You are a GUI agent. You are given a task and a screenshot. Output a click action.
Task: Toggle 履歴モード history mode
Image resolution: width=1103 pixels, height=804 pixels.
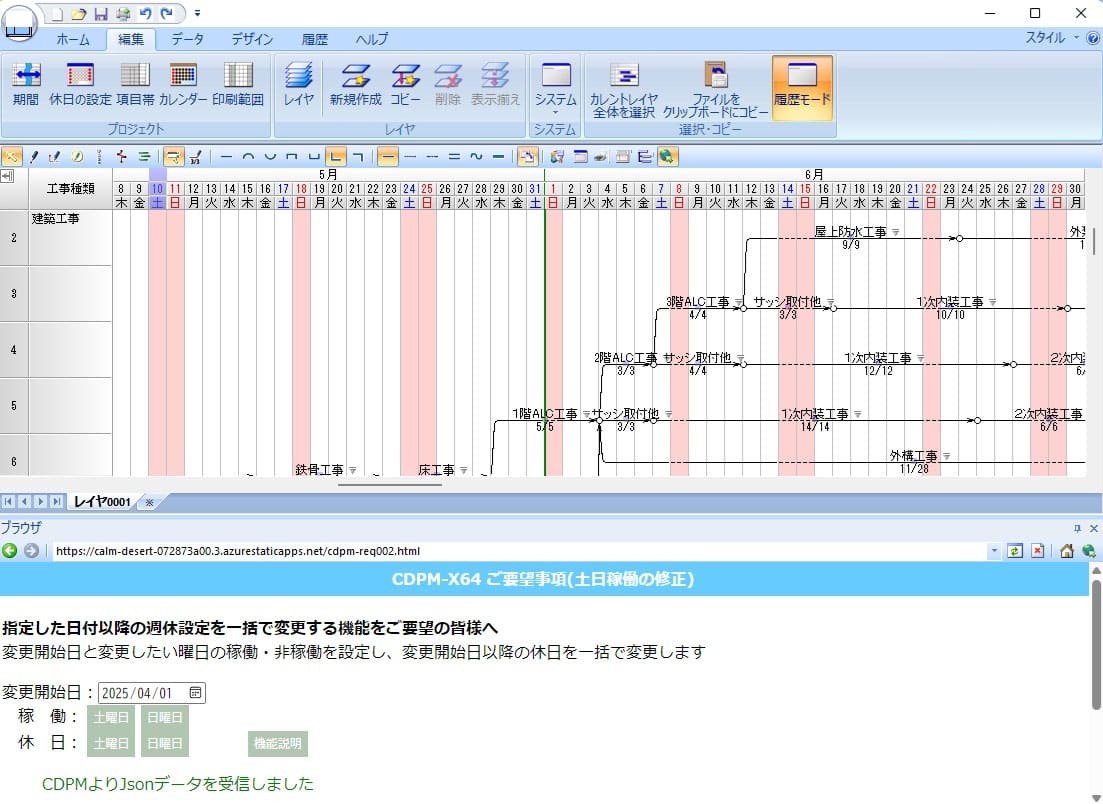click(803, 87)
